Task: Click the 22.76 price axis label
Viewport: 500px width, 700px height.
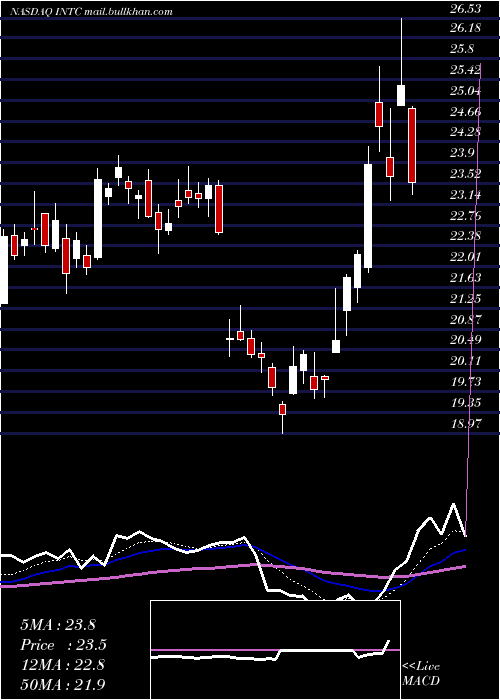Action: pyautogui.click(x=465, y=216)
